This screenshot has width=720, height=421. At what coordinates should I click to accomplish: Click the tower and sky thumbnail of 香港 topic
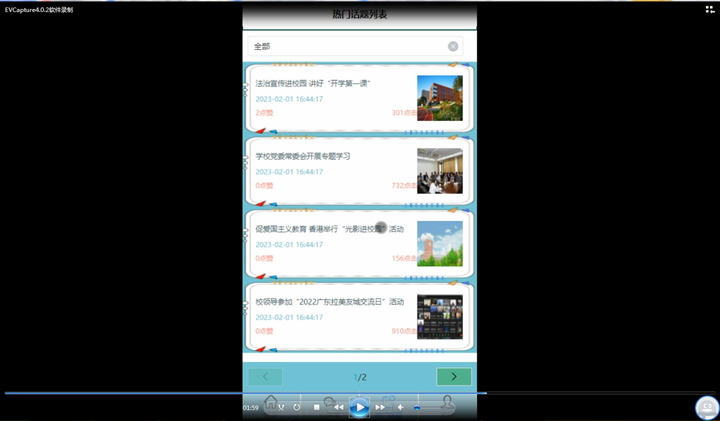(439, 244)
